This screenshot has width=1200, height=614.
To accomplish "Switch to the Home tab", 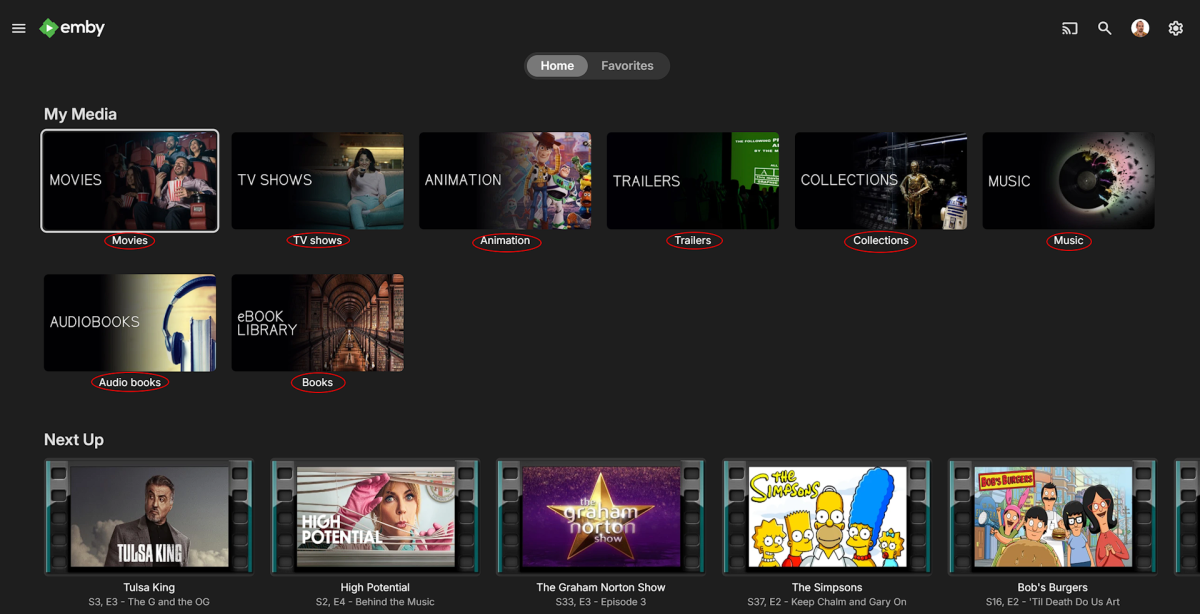I will 557,66.
